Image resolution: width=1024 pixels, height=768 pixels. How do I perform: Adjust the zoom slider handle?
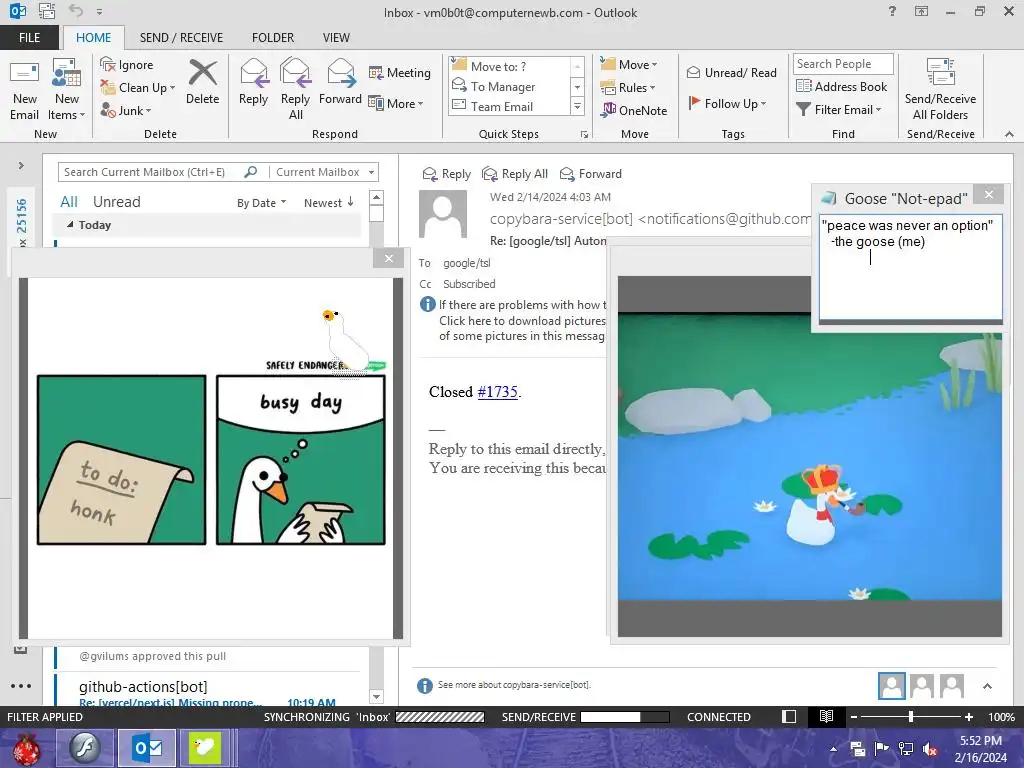click(911, 716)
